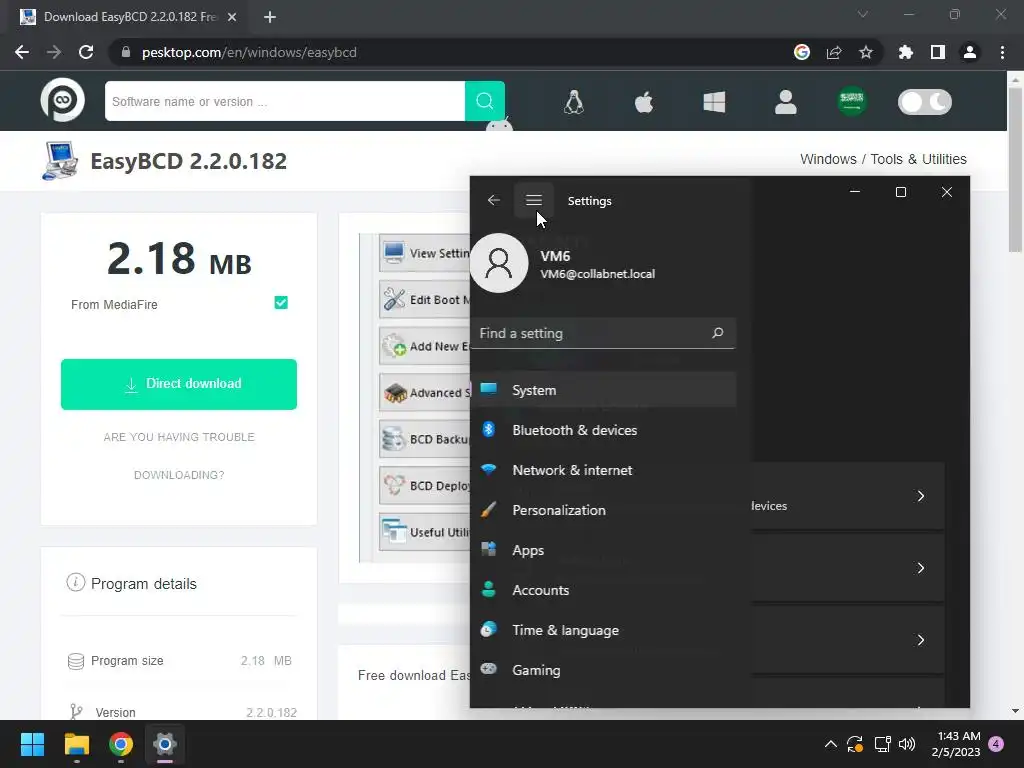Open Chrome three-dot menu
1024x768 pixels.
1002,52
